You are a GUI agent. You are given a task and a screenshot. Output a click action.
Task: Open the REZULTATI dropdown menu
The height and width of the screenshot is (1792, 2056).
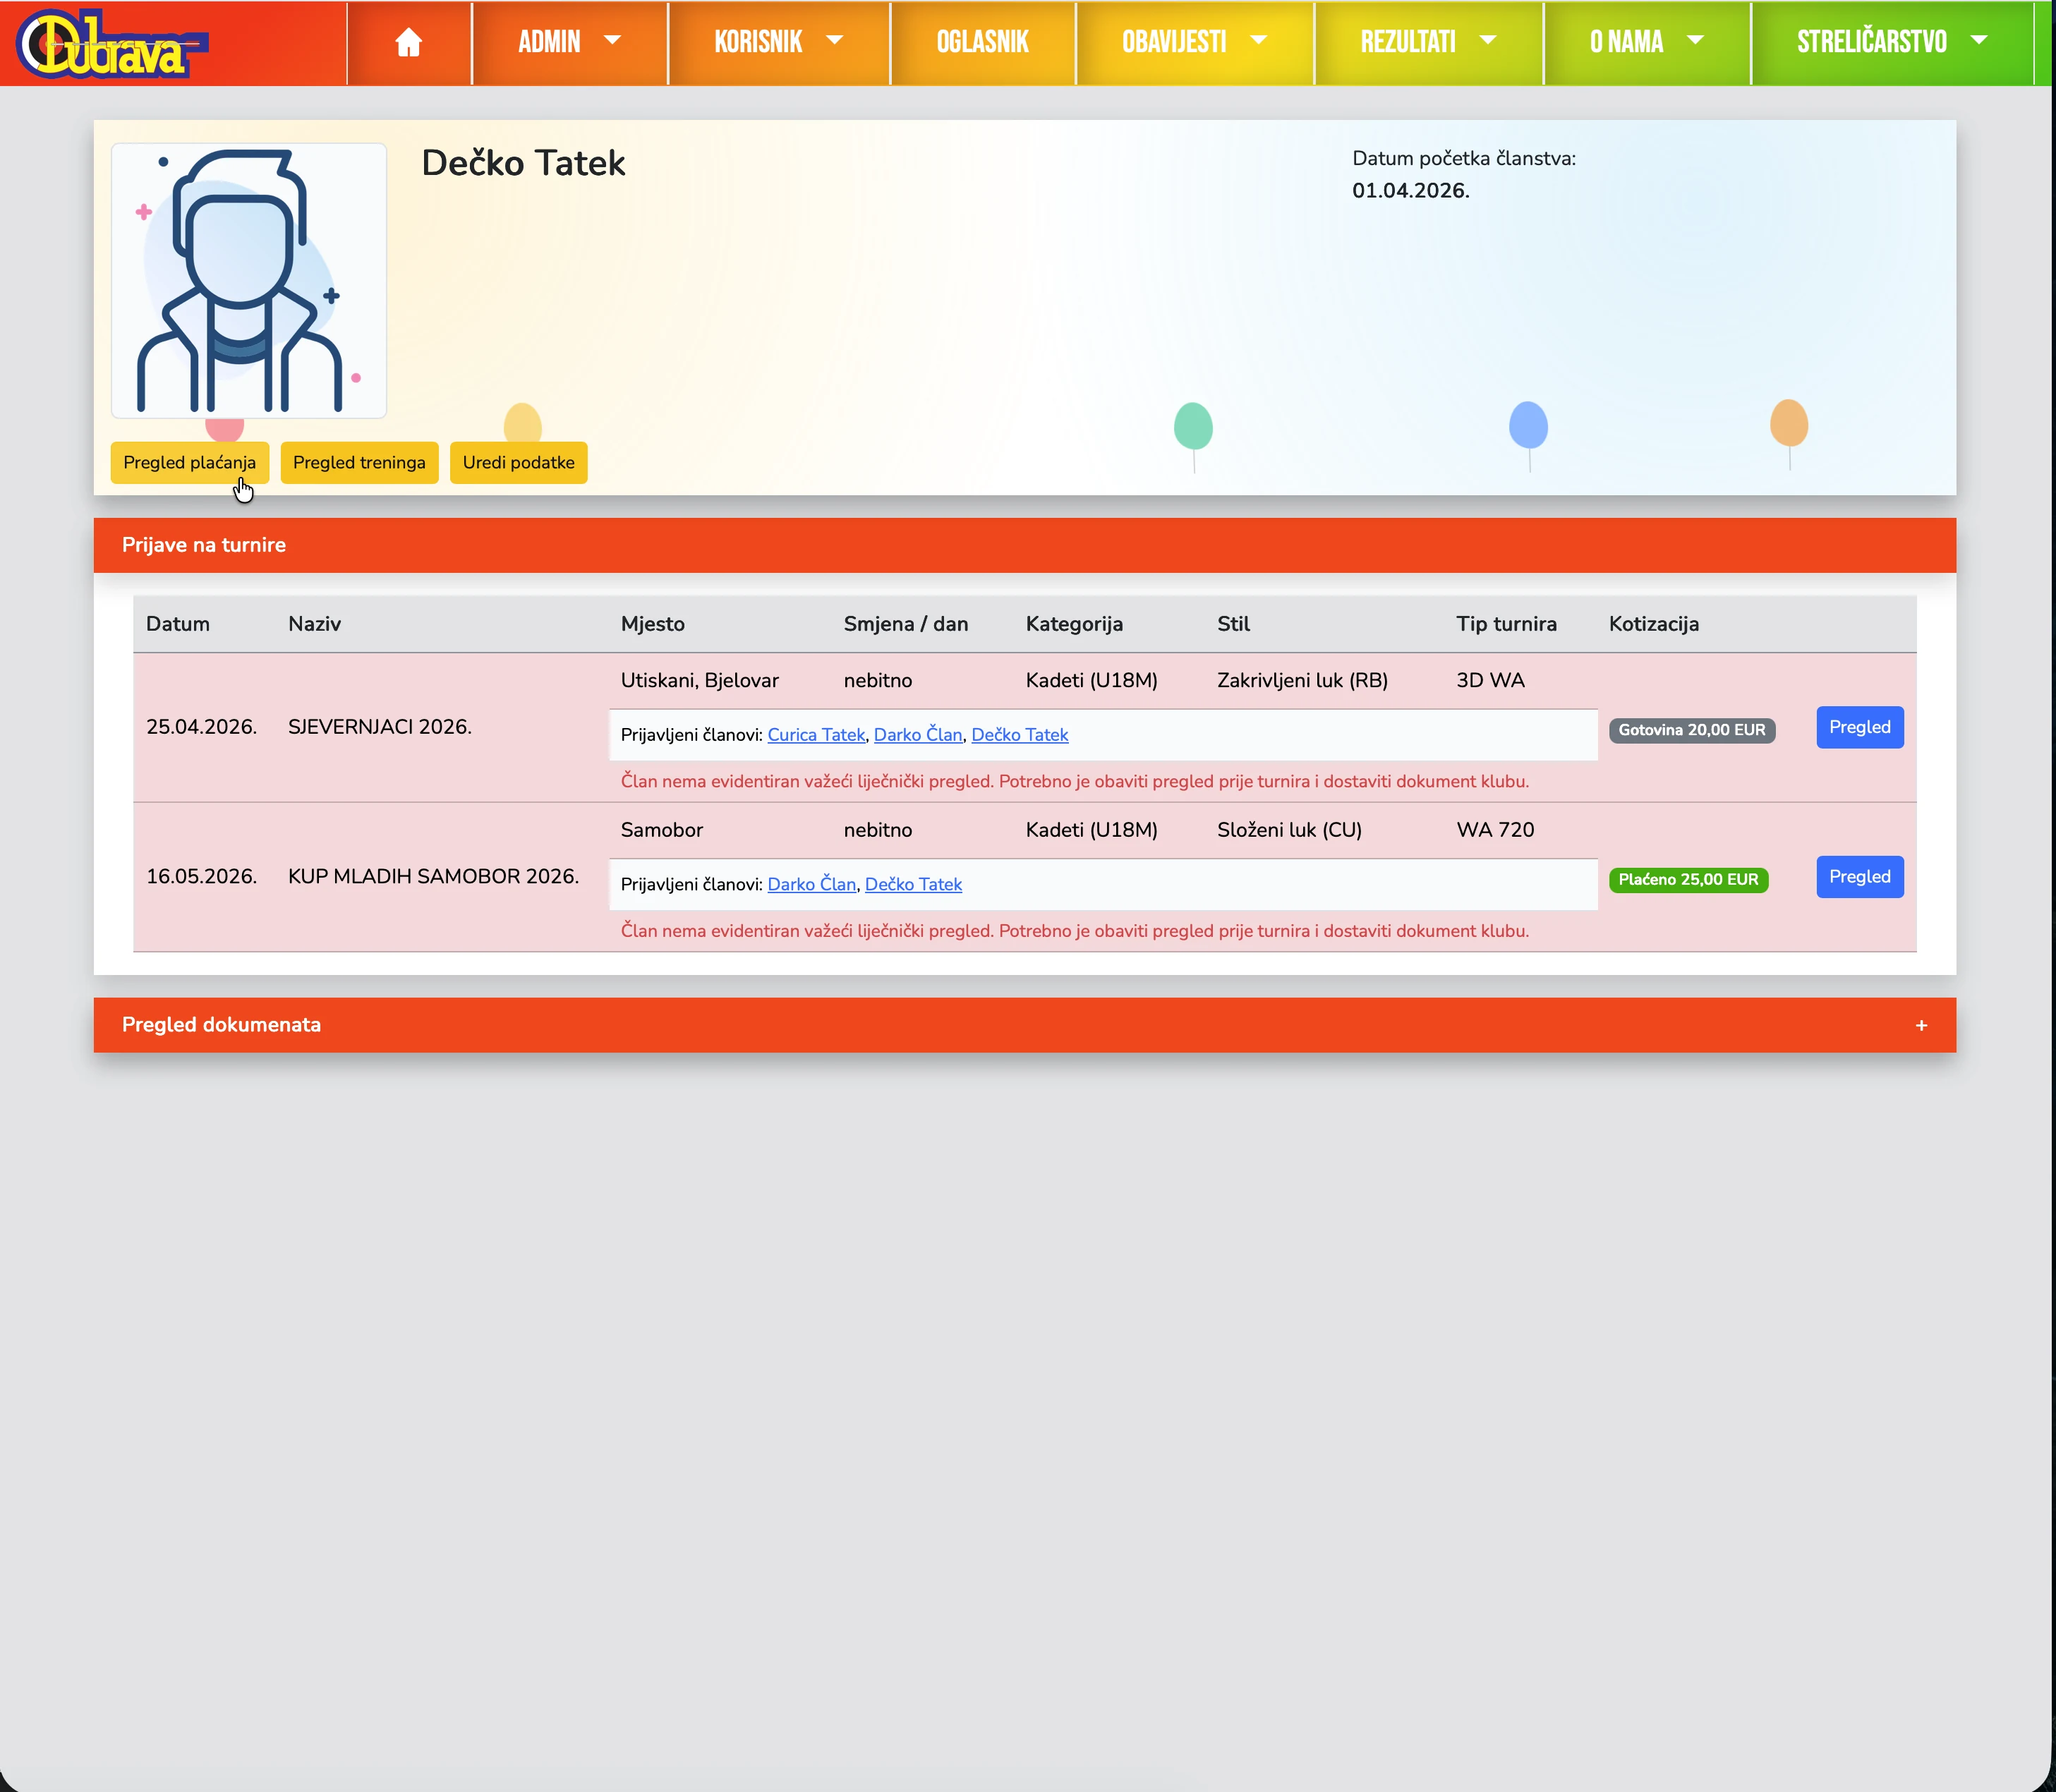coord(1427,42)
